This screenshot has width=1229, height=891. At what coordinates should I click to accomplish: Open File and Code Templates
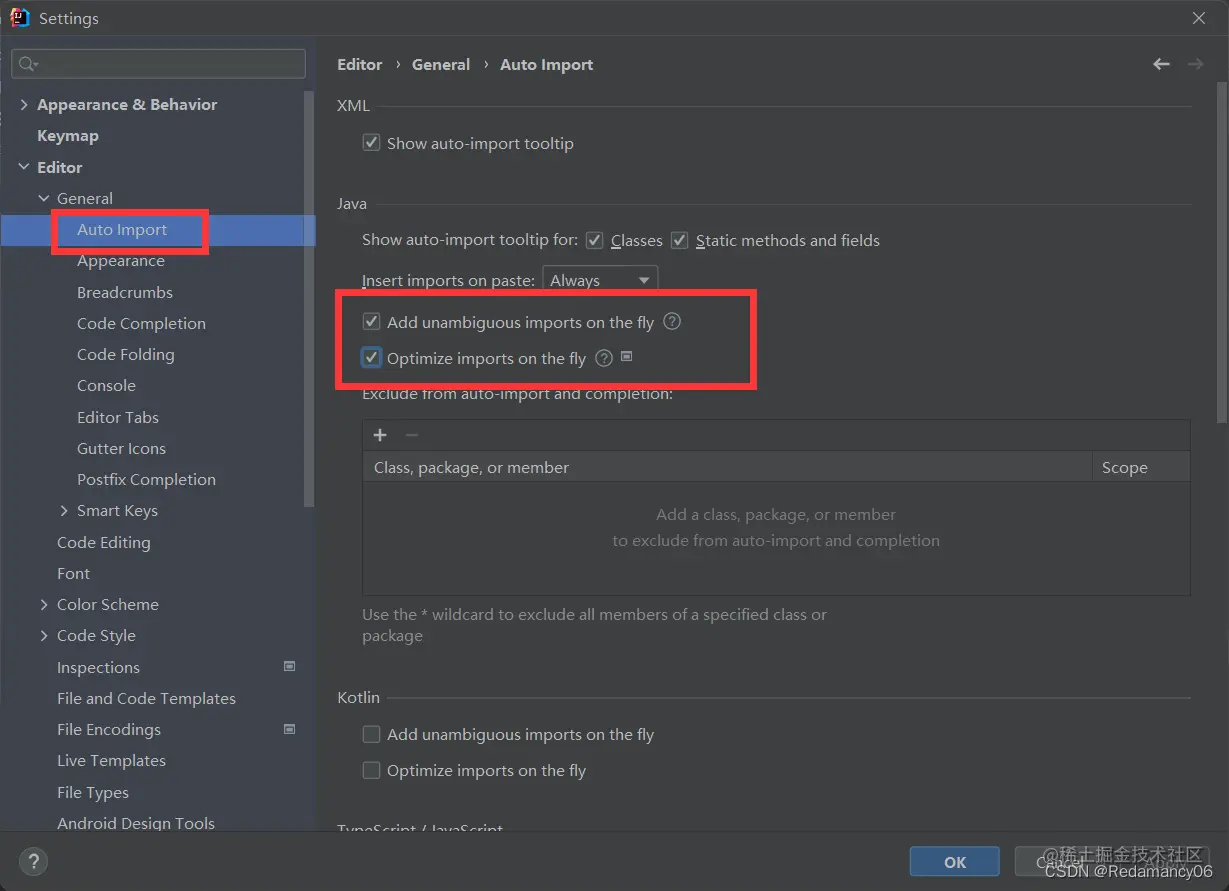146,698
